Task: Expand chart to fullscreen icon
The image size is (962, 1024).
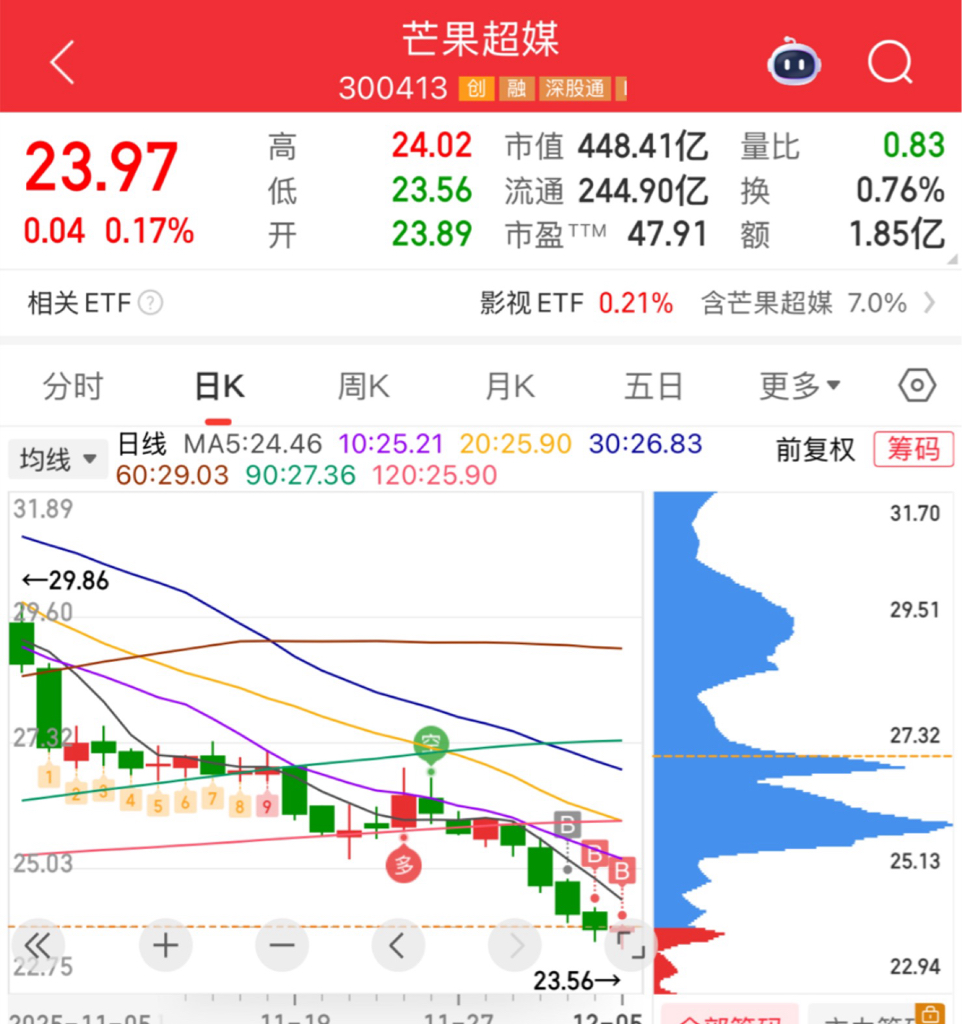Action: click(x=630, y=945)
